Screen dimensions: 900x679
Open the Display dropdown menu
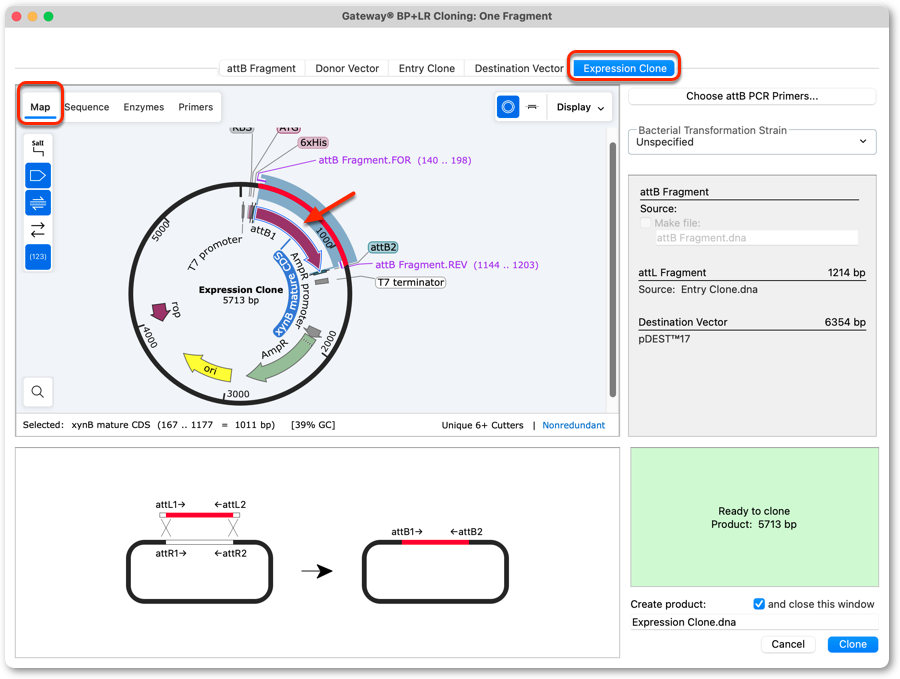(580, 107)
